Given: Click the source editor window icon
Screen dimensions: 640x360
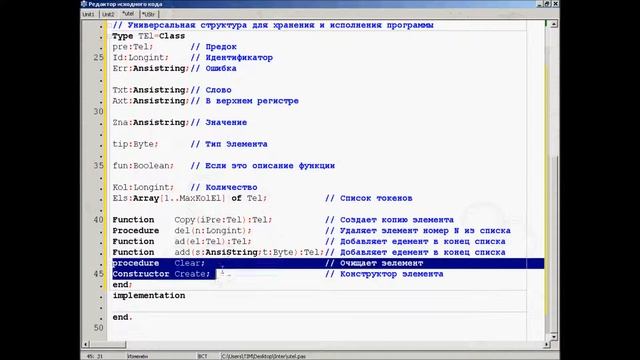Looking at the screenshot, I should point(84,4).
